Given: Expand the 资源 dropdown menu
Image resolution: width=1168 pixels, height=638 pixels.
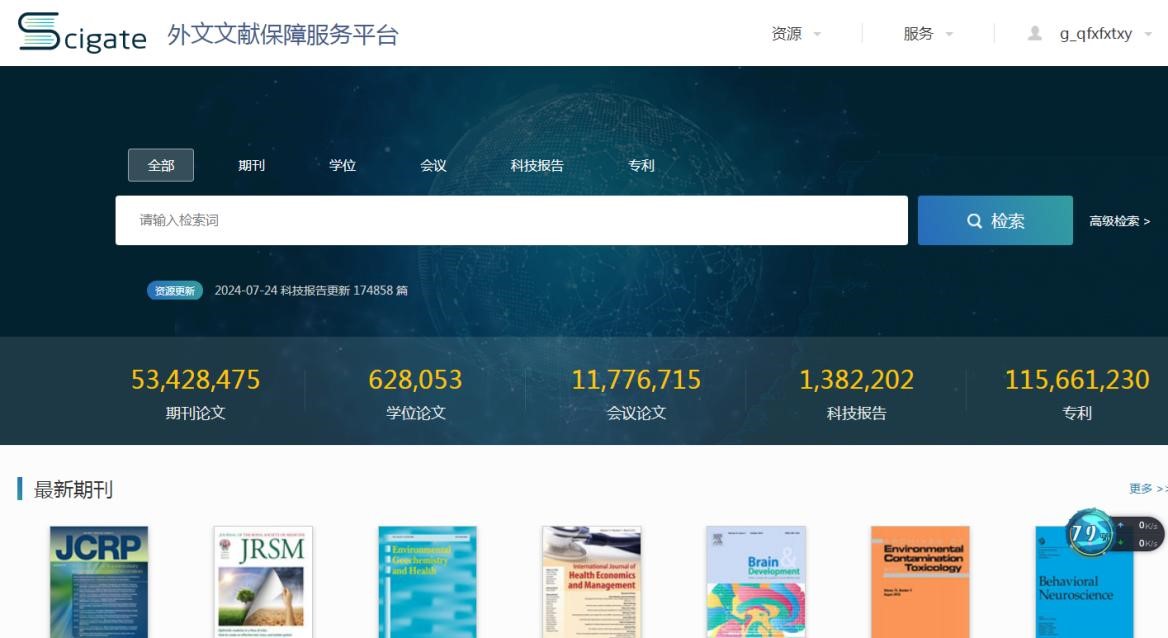Looking at the screenshot, I should pyautogui.click(x=796, y=34).
